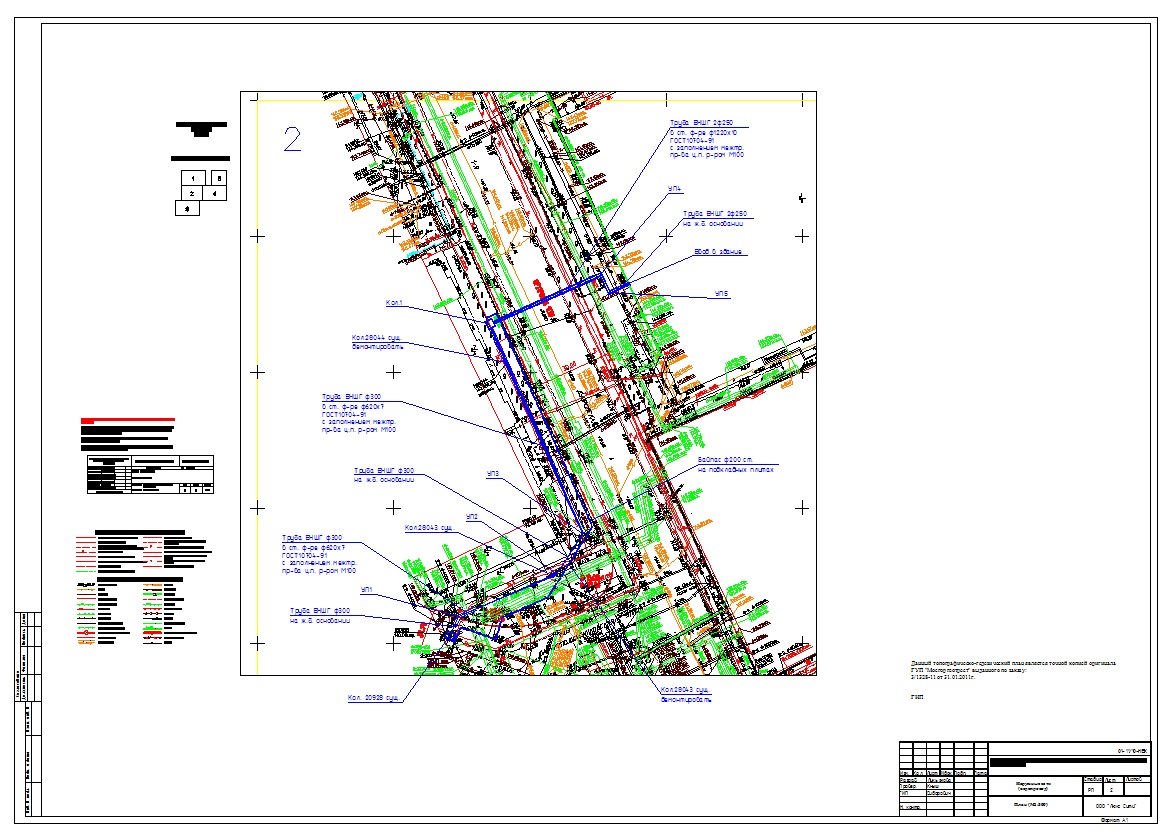The height and width of the screenshot is (835, 1167).
Task: Select the "Кол28044 сущ." annotation
Action: click(376, 338)
